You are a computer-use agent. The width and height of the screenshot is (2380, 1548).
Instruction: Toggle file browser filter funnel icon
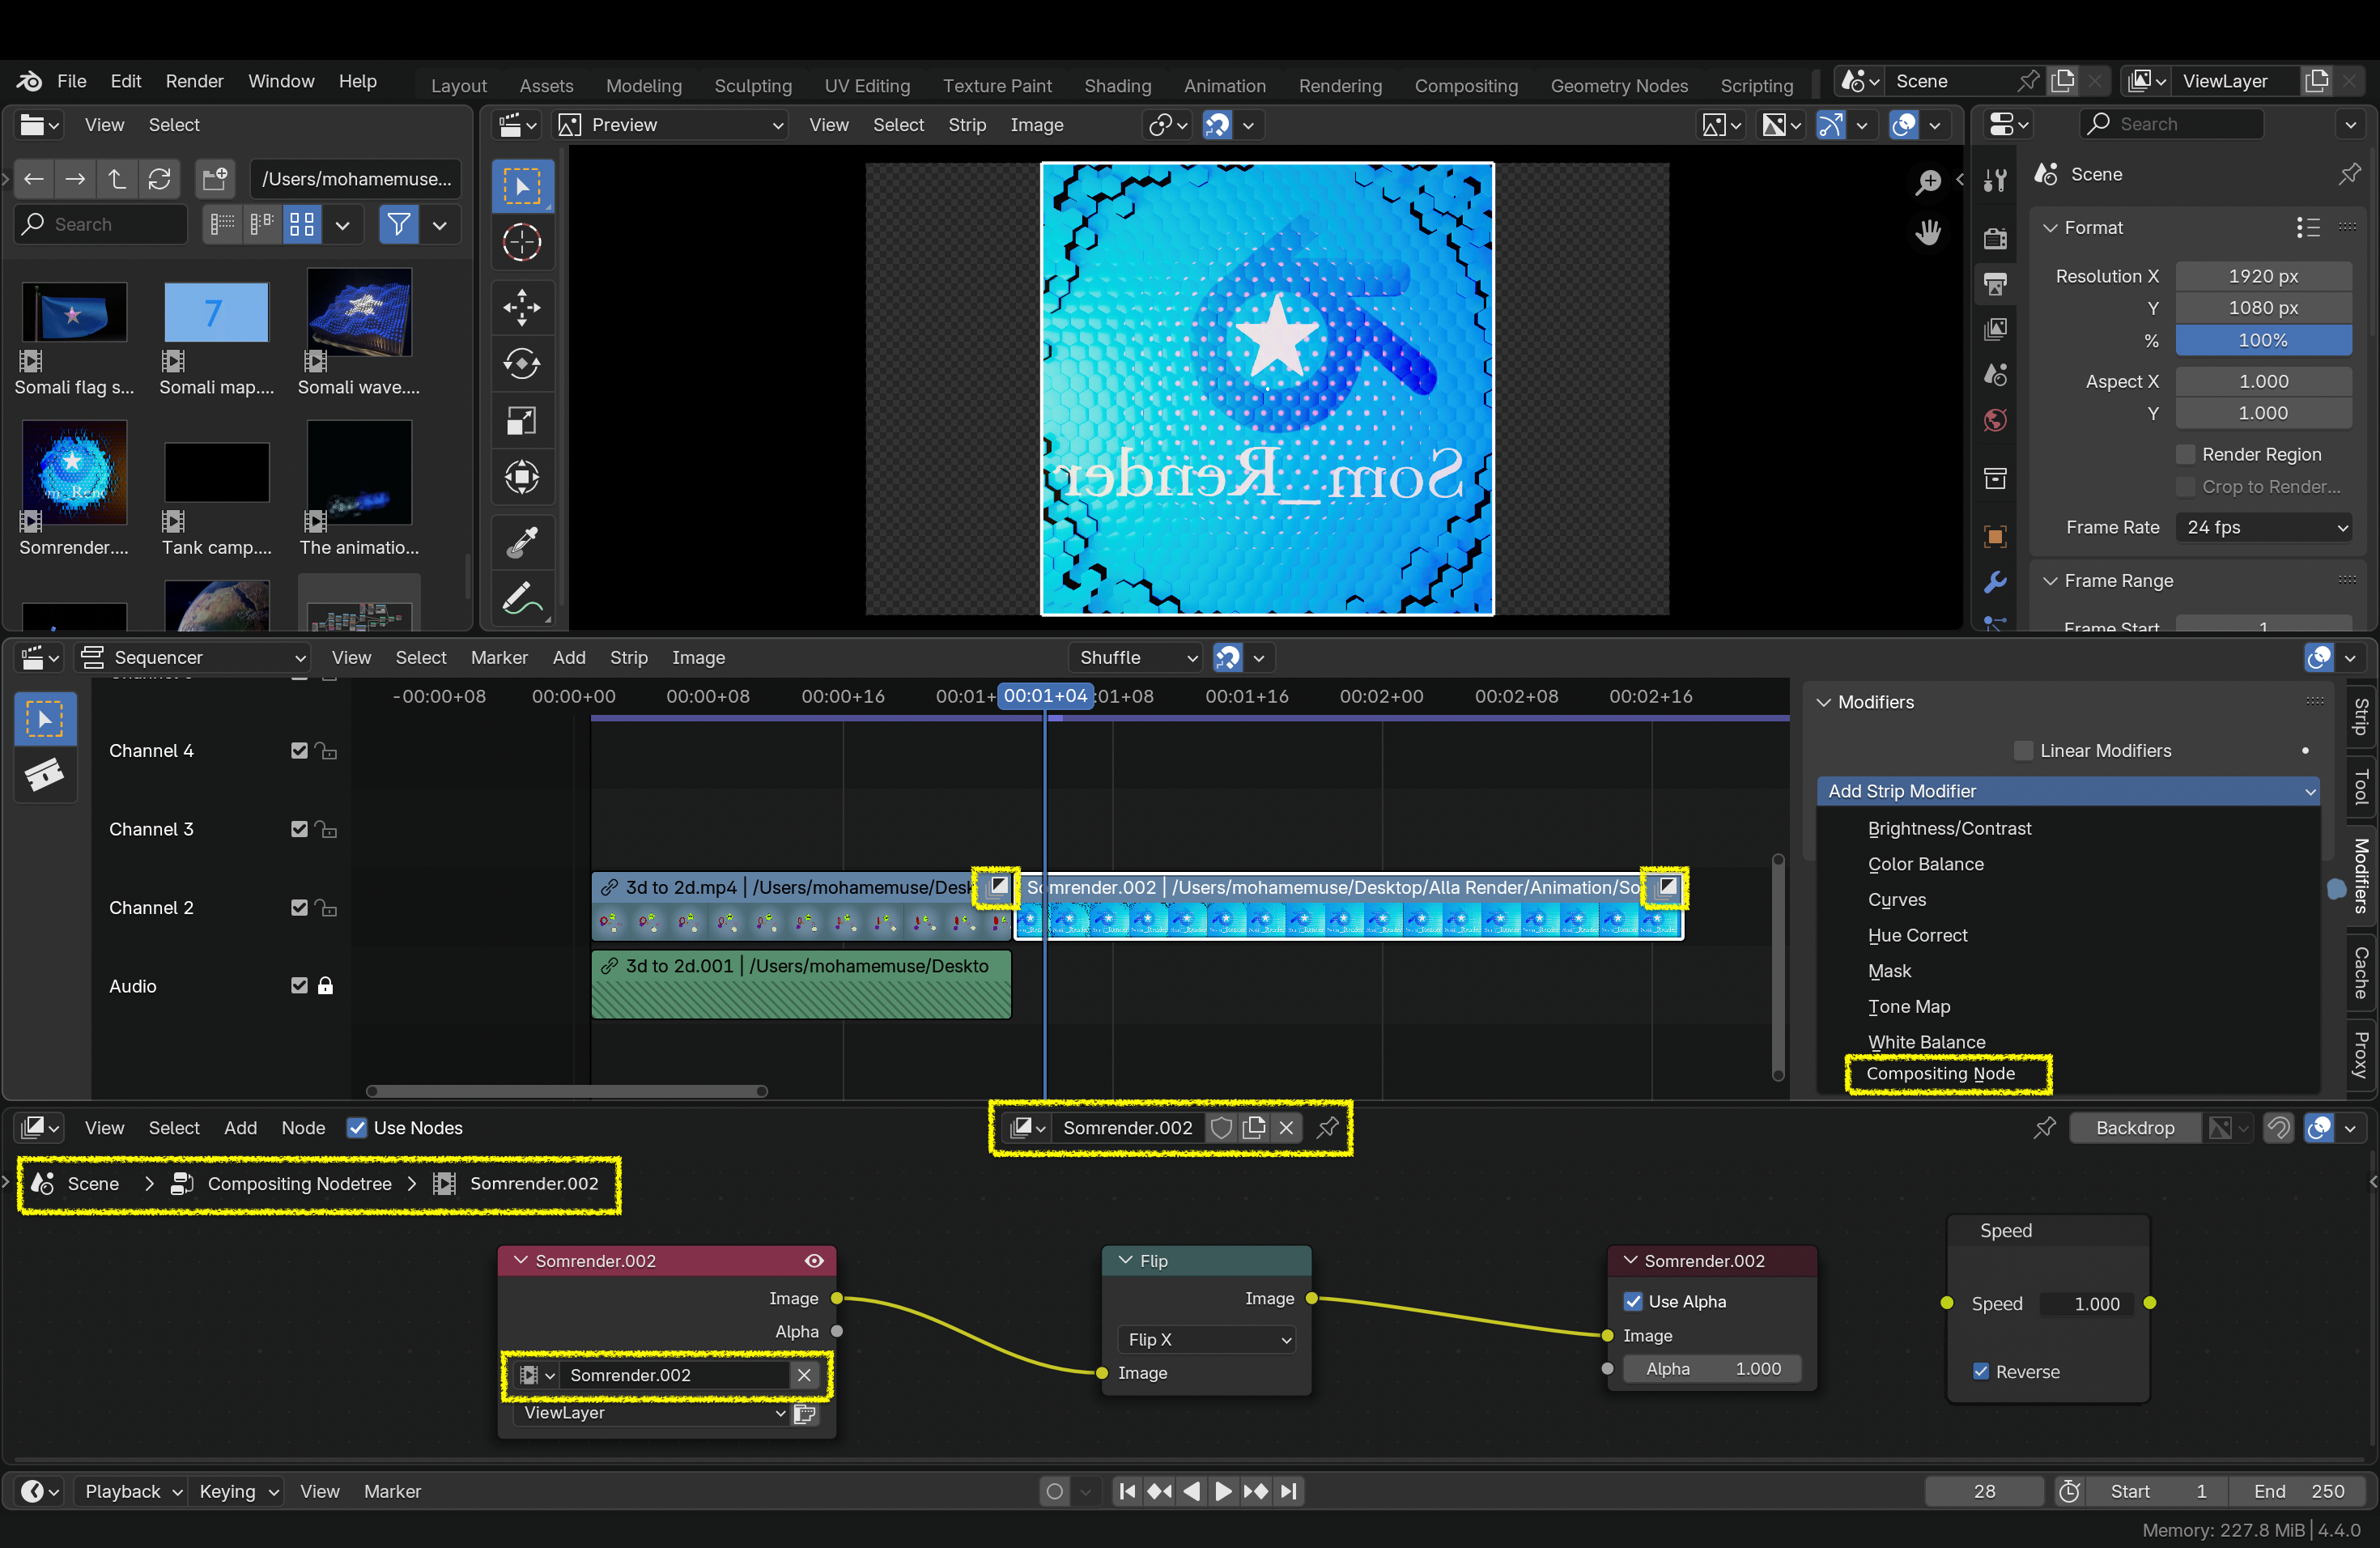pos(398,224)
